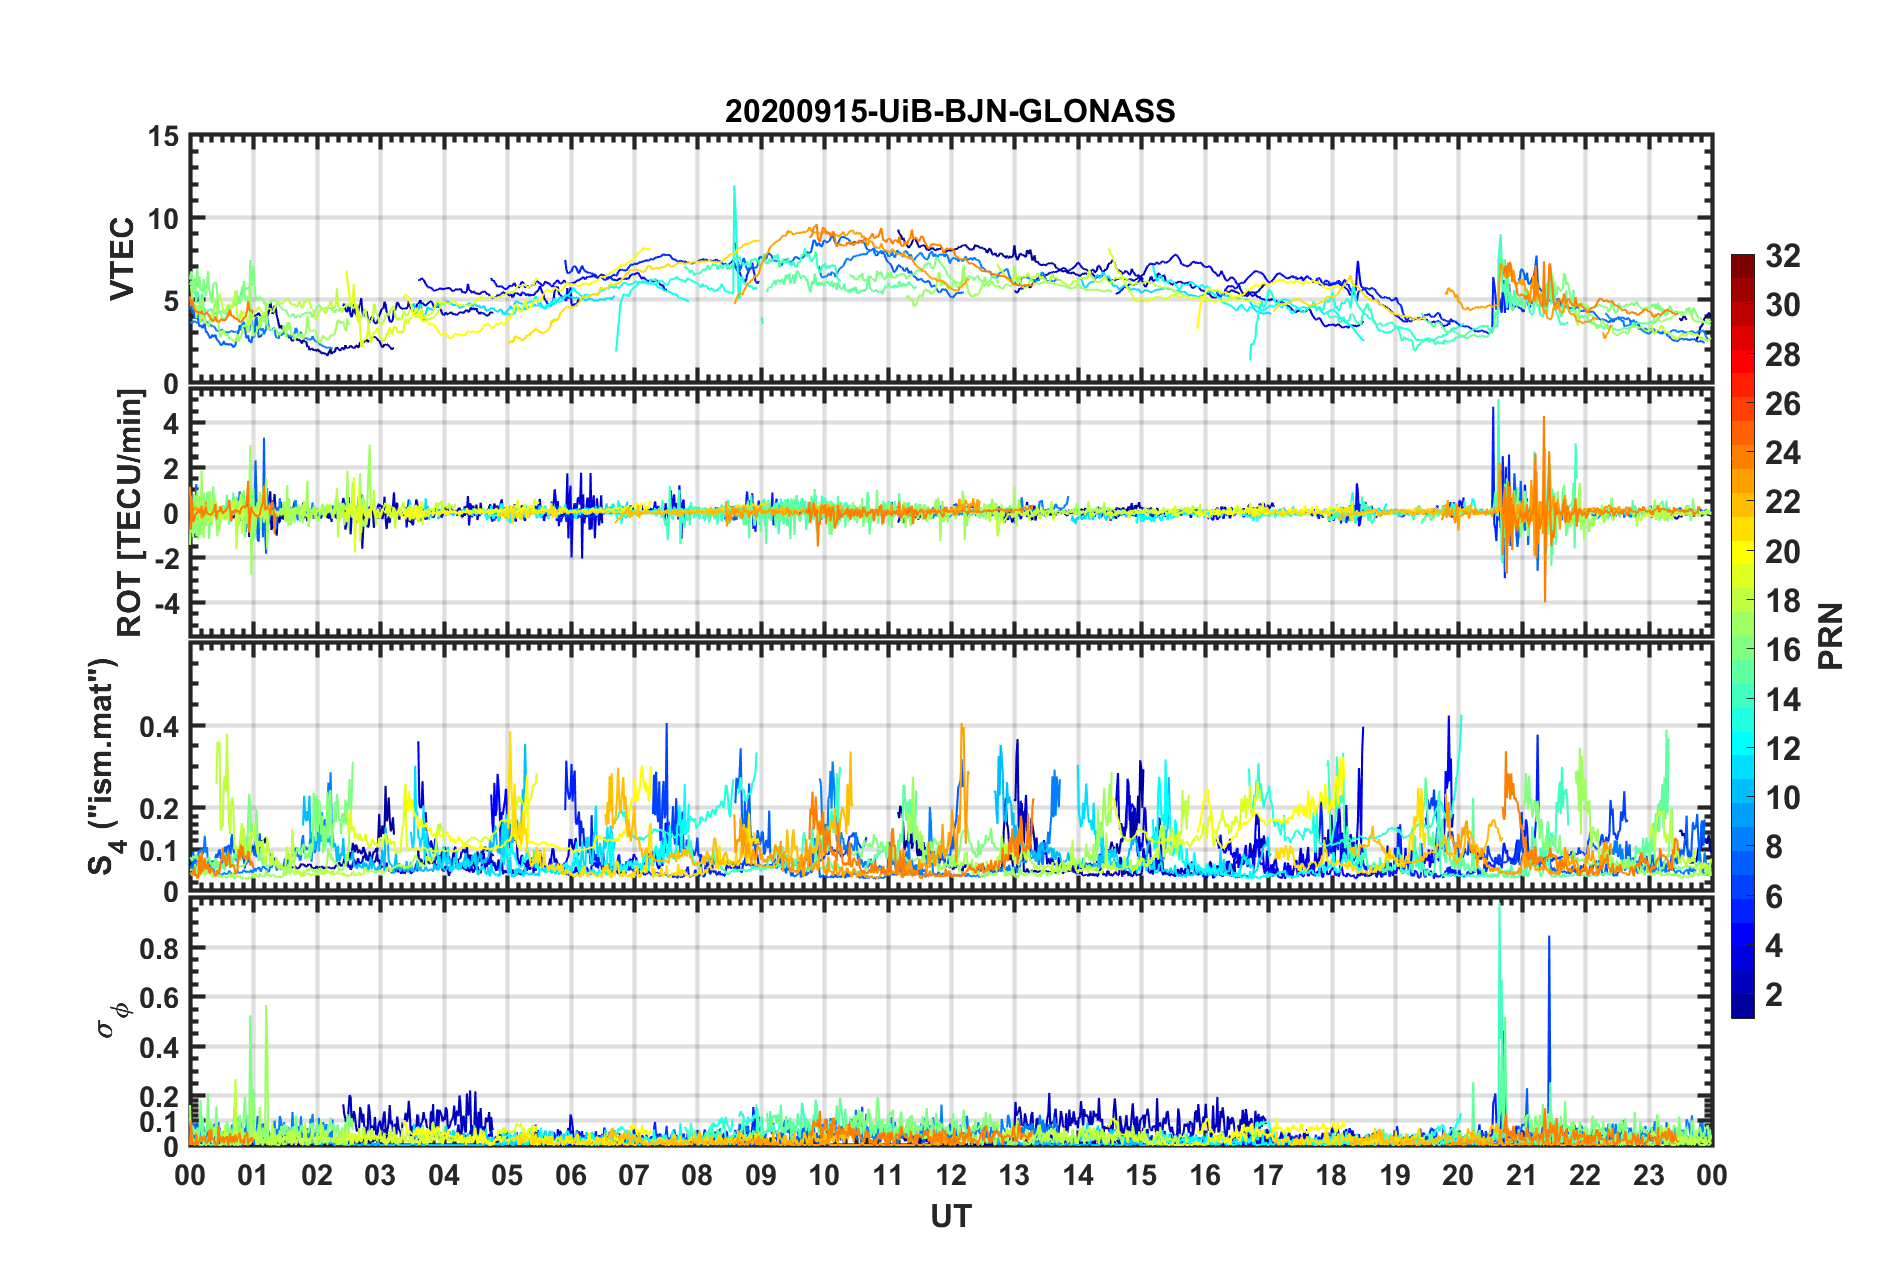
Task: Click the 09 hour tick on the UT axis
Action: (761, 1175)
